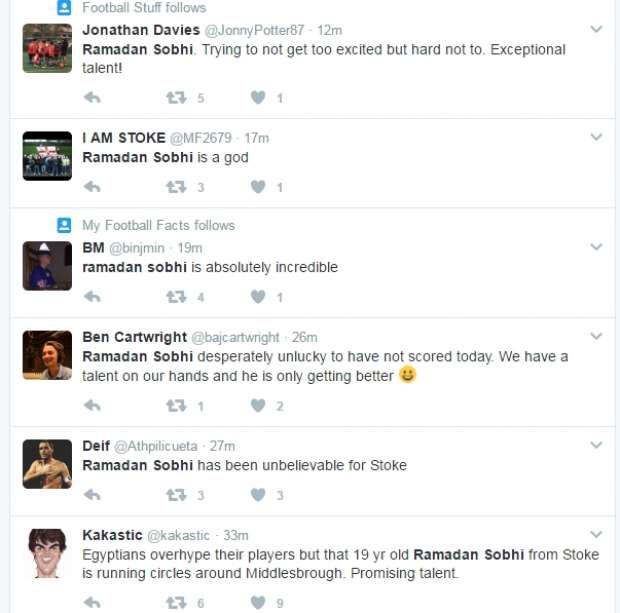
Task: Like Kakastic's tweet
Action: pyautogui.click(x=258, y=603)
